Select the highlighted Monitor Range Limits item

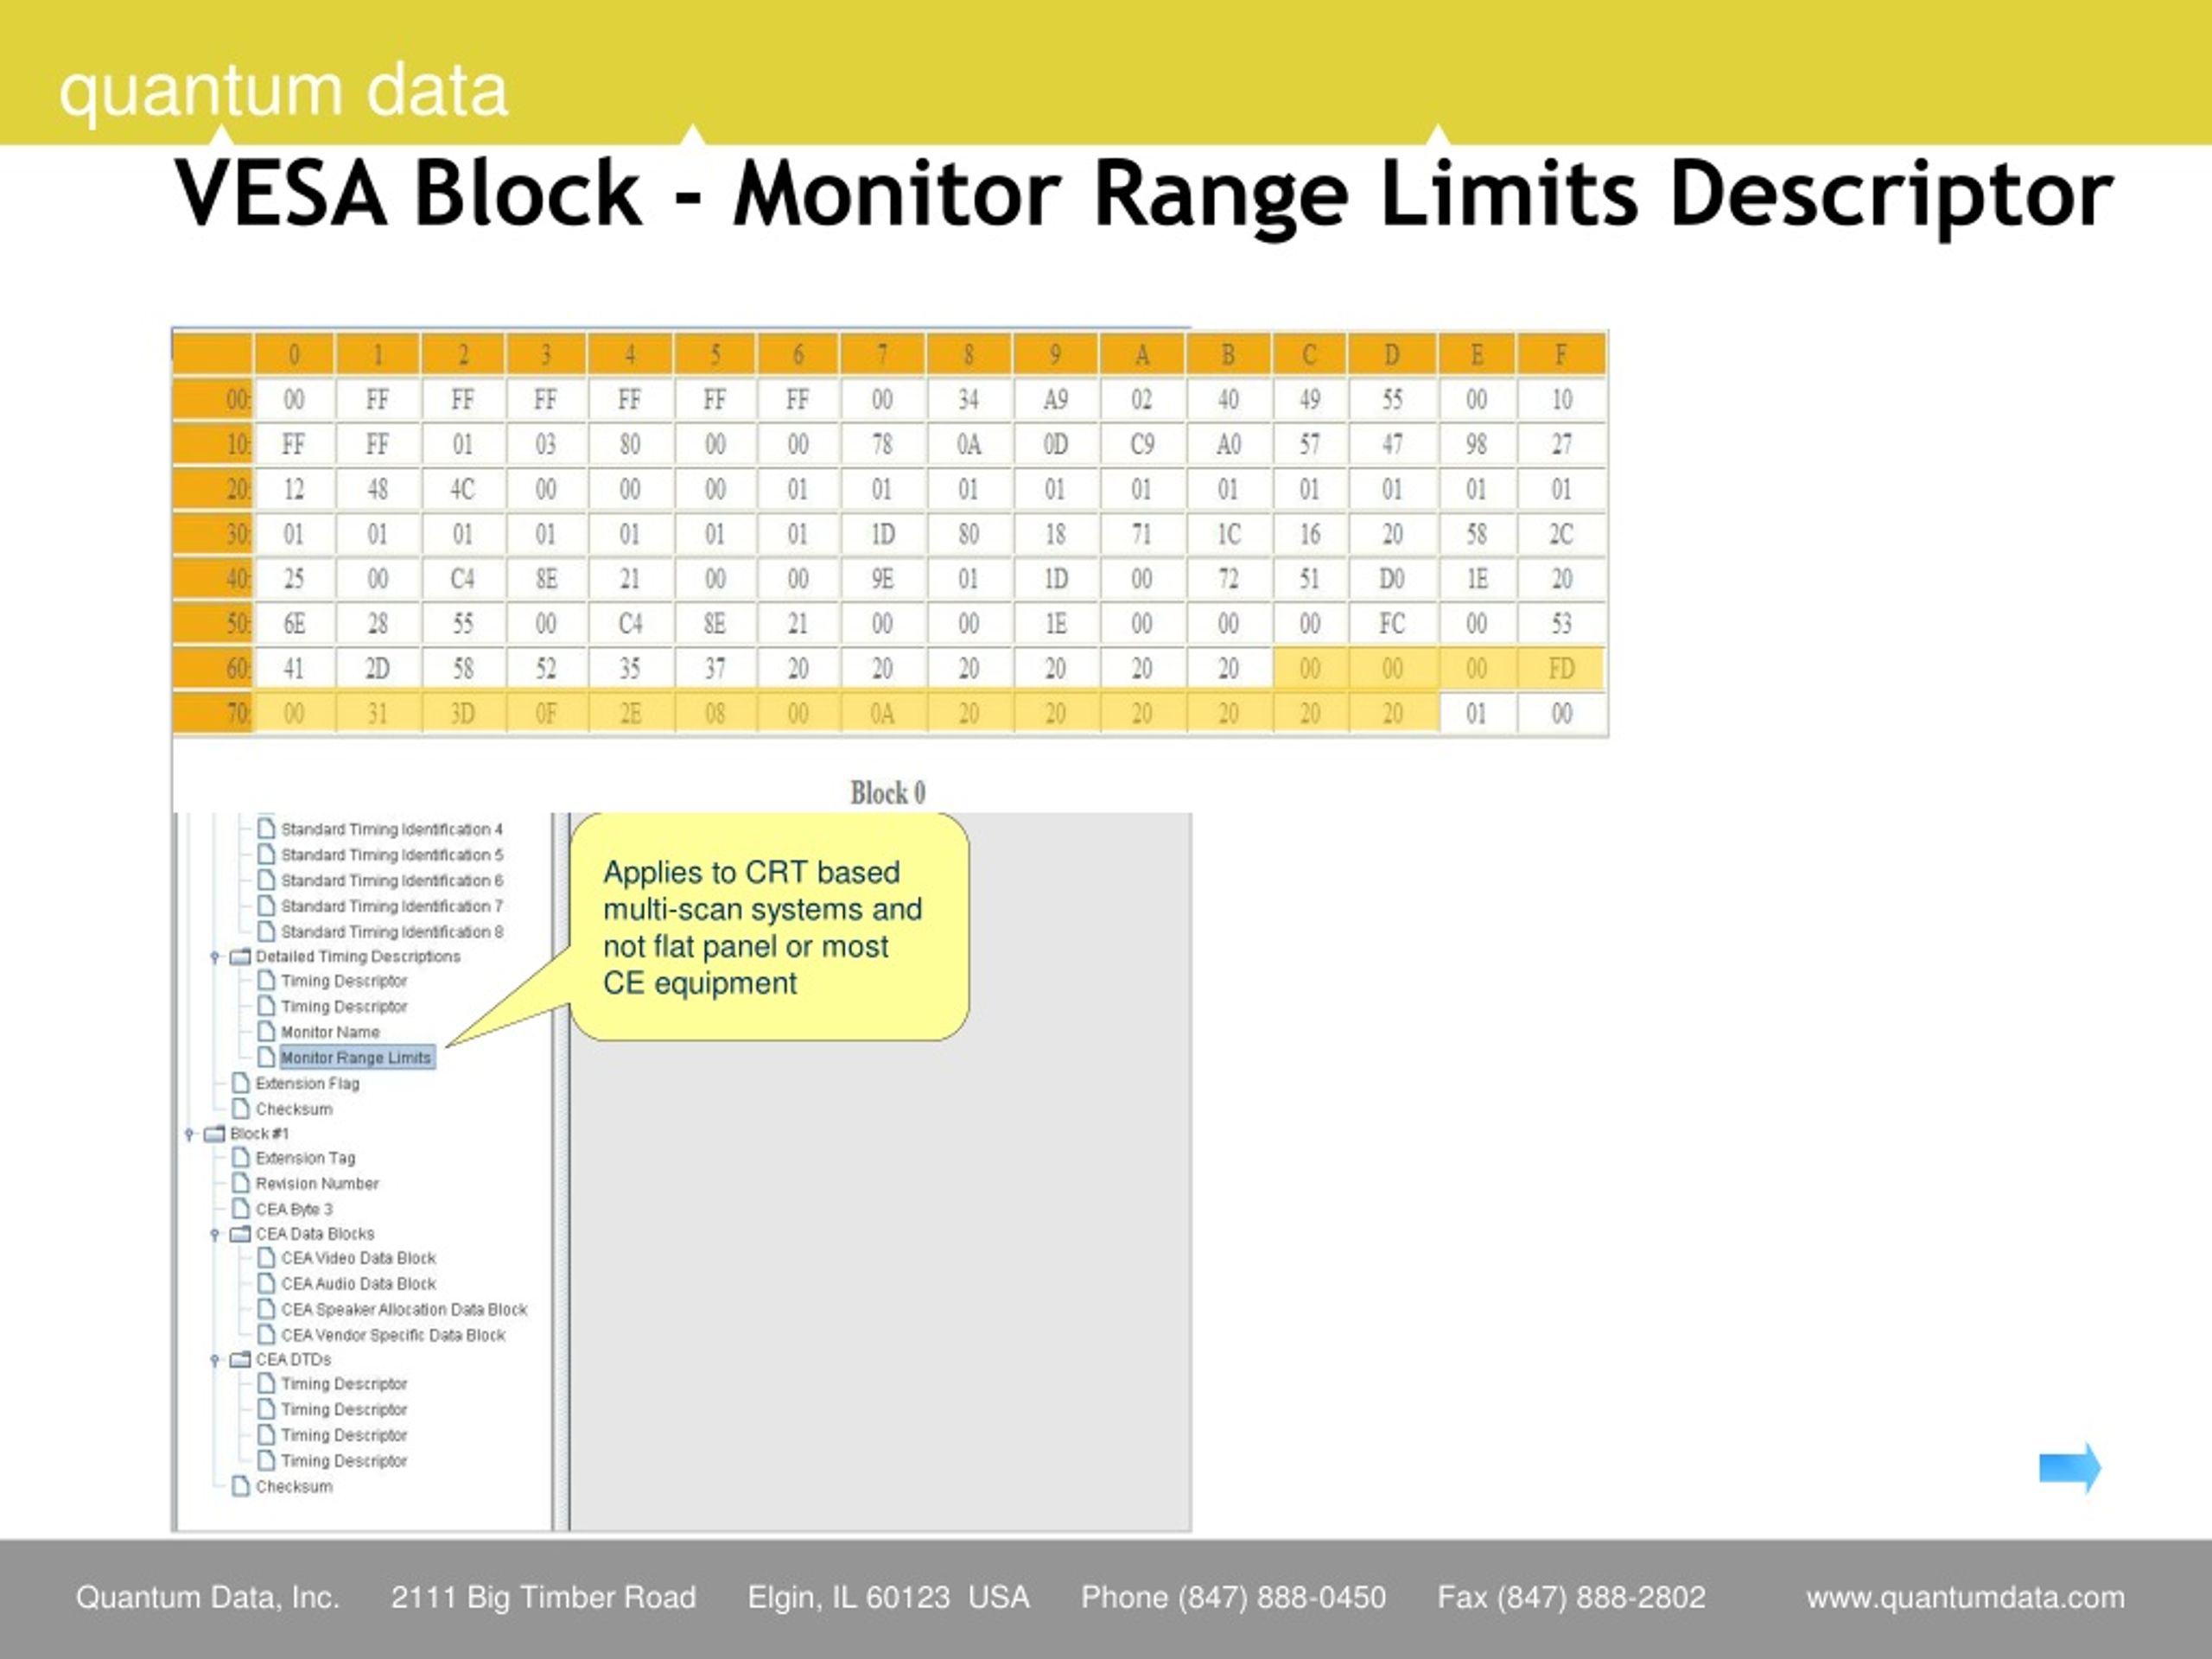click(x=356, y=1057)
